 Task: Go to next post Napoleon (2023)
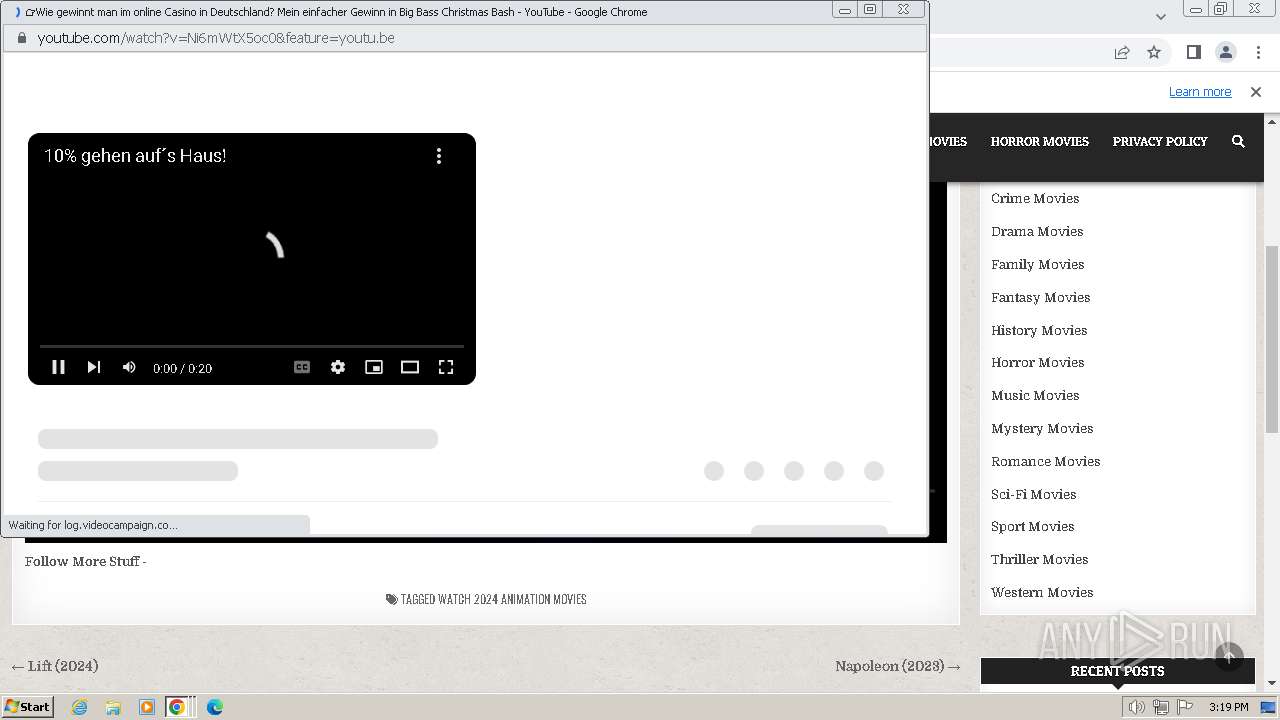[898, 666]
